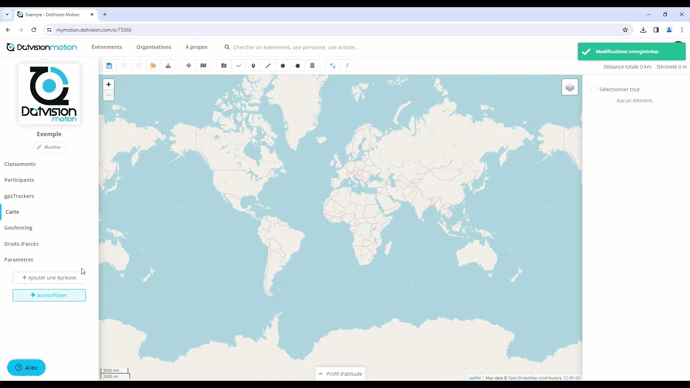This screenshot has height=388, width=690.
Task: Click the event search input field
Action: [x=296, y=47]
